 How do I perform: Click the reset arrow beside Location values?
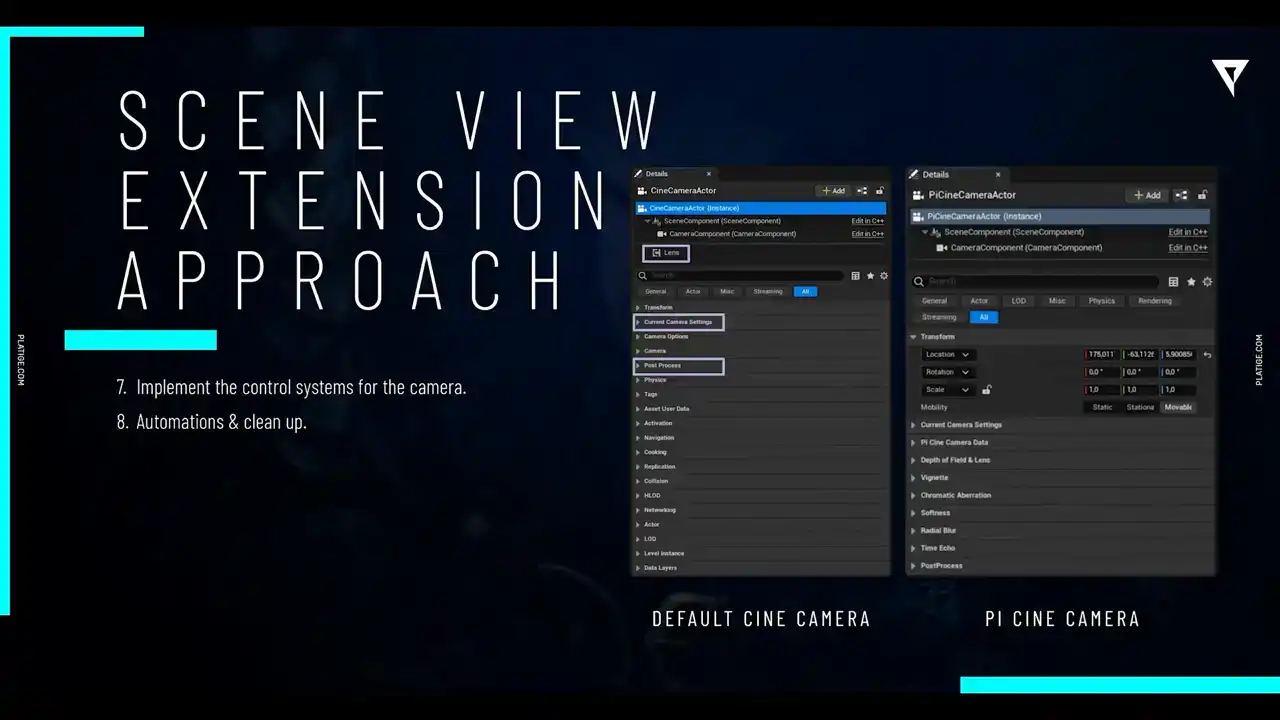(1207, 355)
